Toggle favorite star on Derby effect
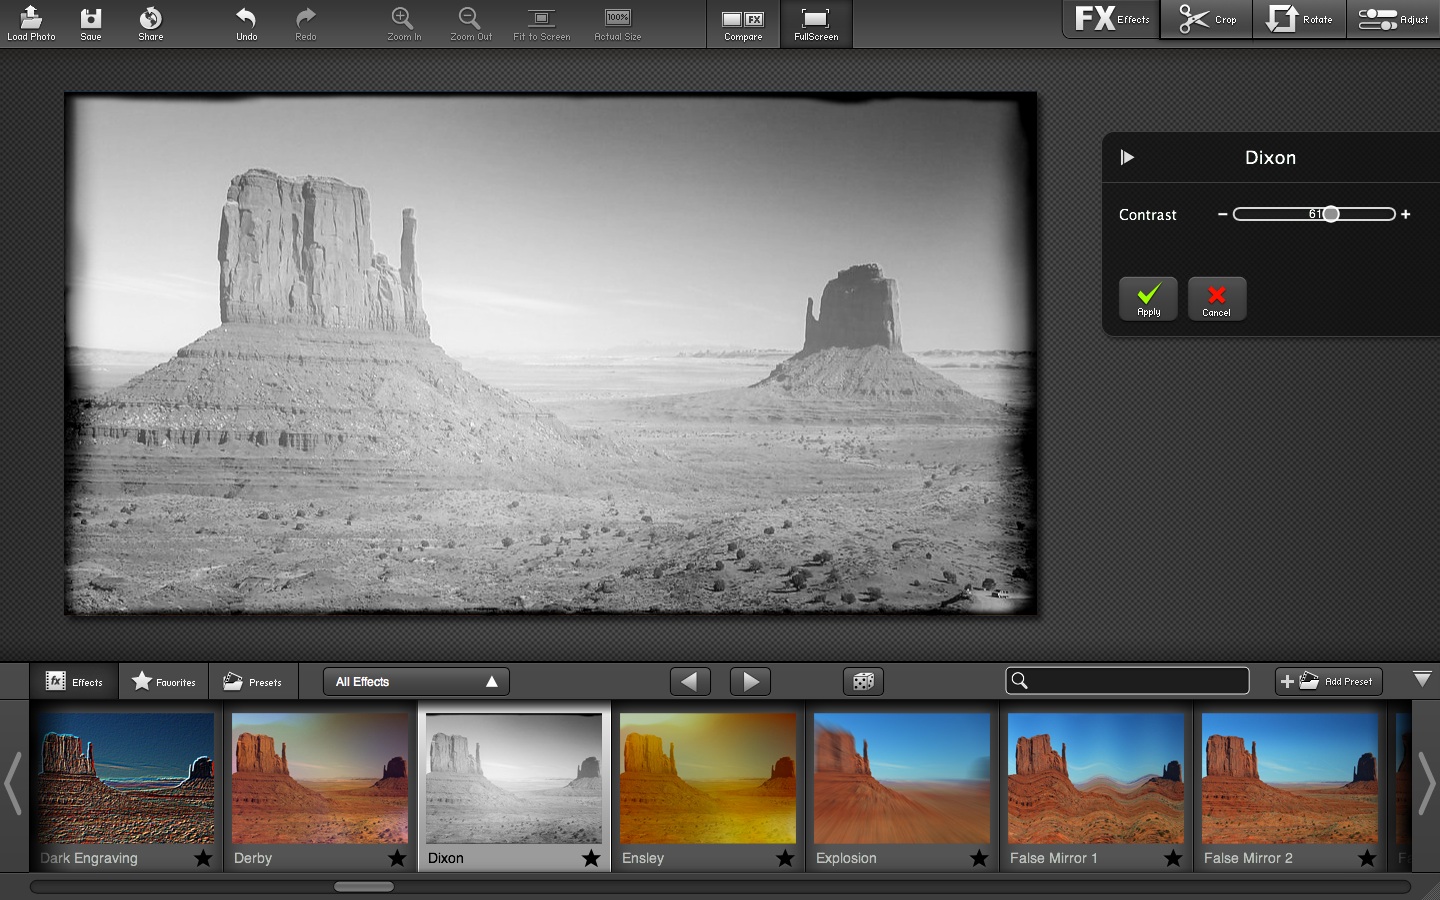 point(397,858)
